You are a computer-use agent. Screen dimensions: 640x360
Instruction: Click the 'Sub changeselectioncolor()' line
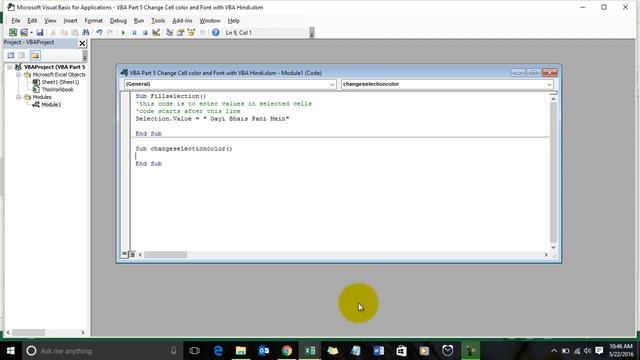point(184,149)
